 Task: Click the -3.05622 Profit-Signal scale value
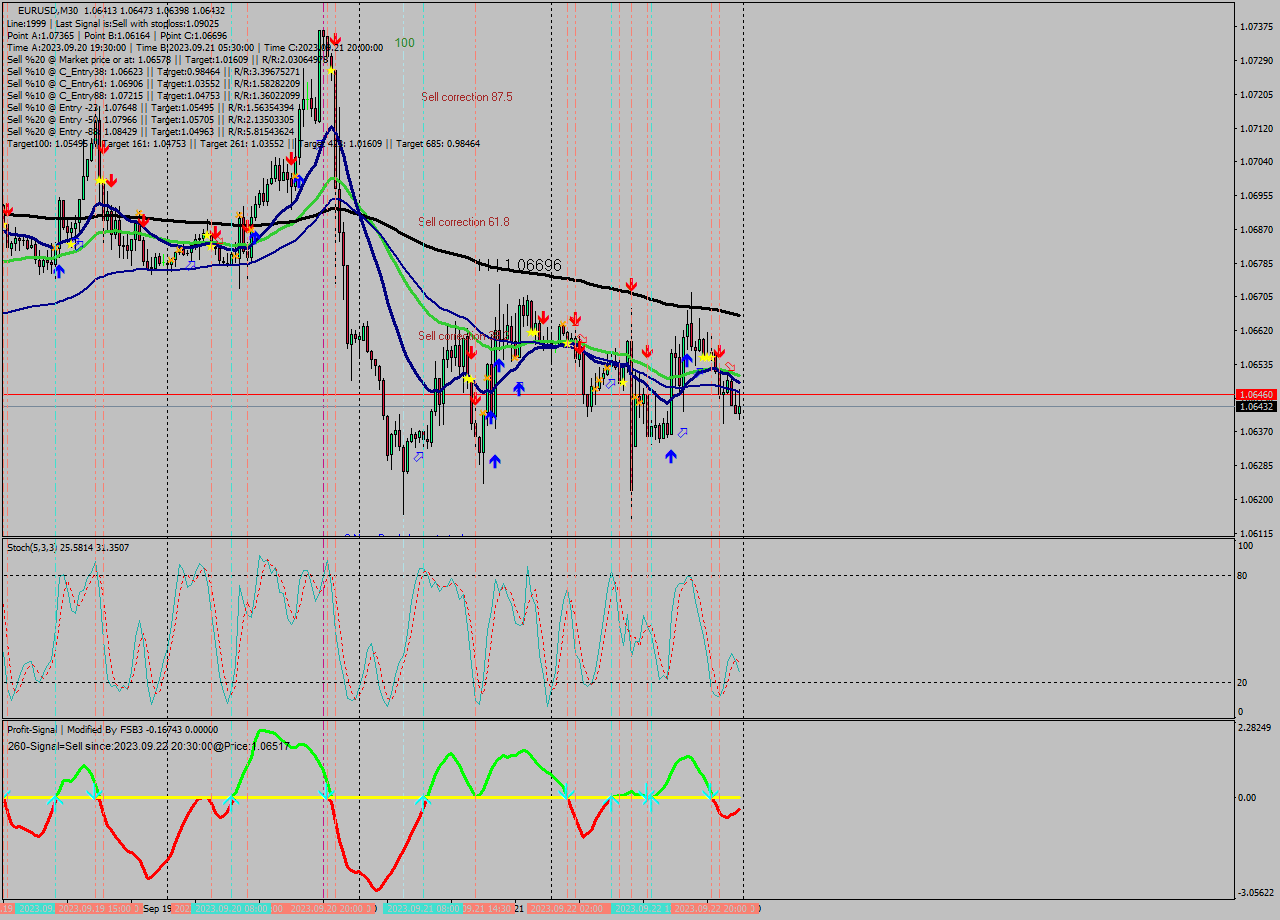pyautogui.click(x=1257, y=892)
